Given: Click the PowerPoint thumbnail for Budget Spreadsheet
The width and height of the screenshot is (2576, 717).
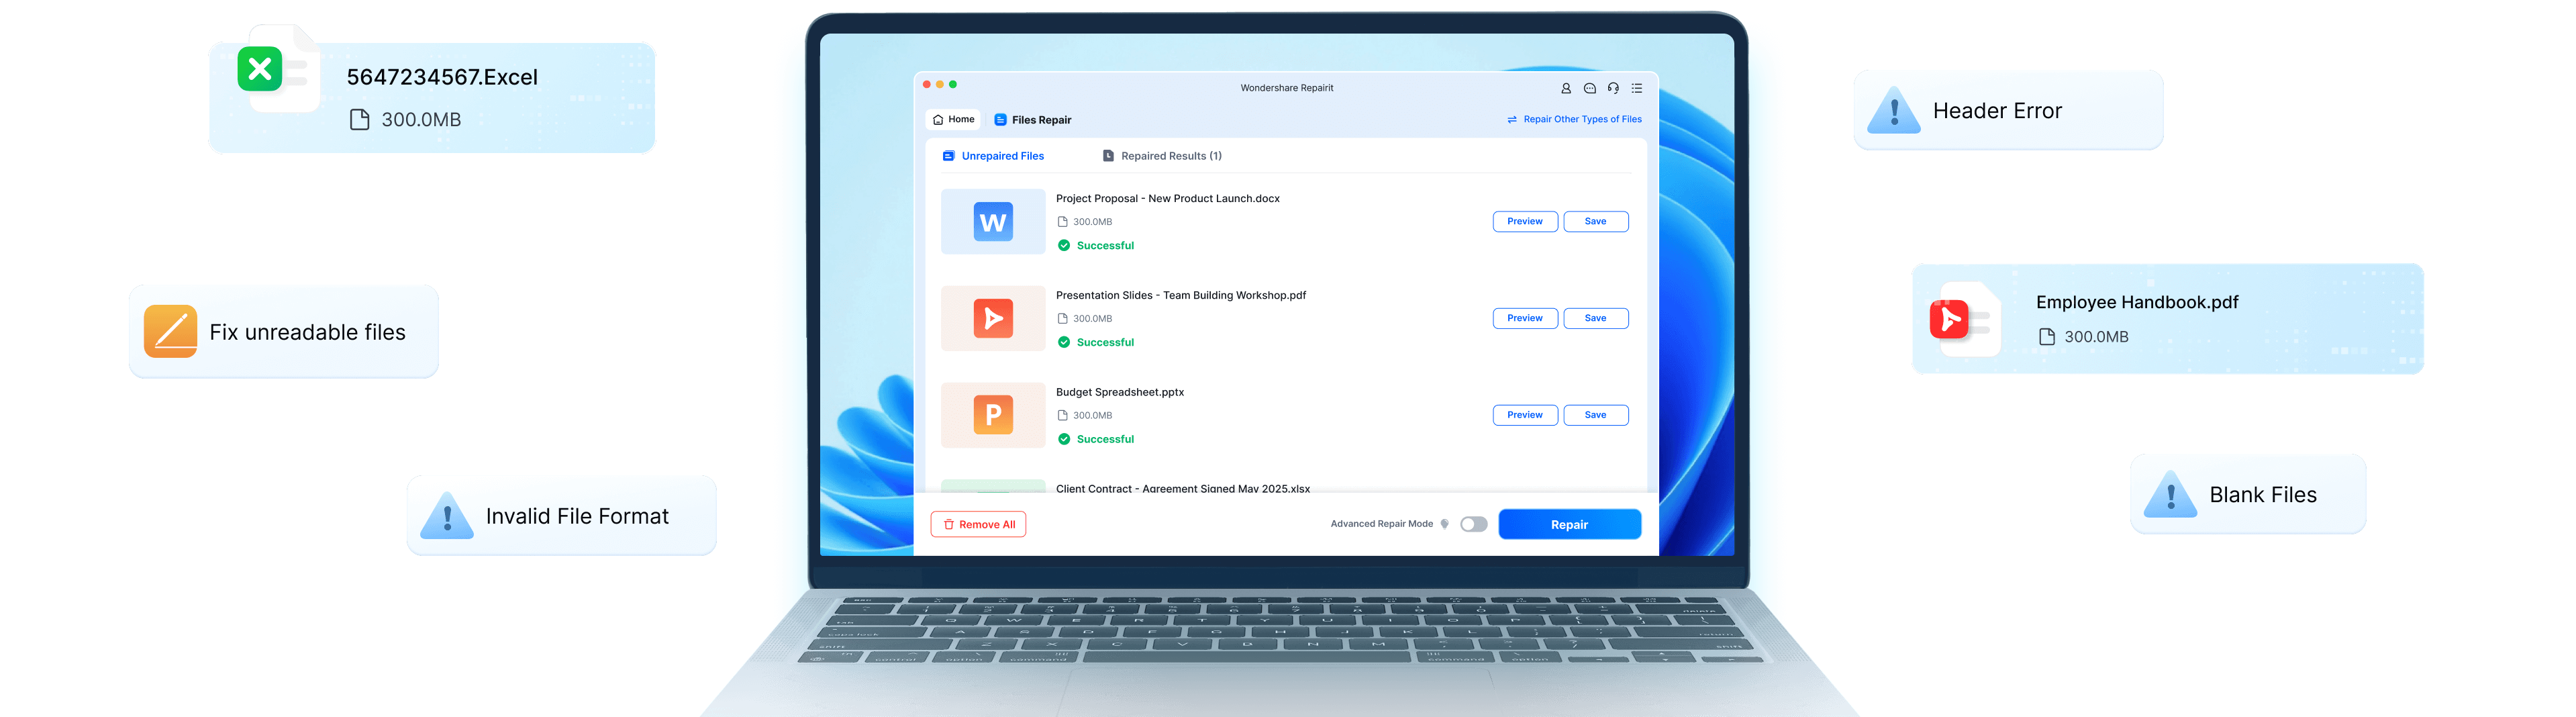Looking at the screenshot, I should coord(993,415).
